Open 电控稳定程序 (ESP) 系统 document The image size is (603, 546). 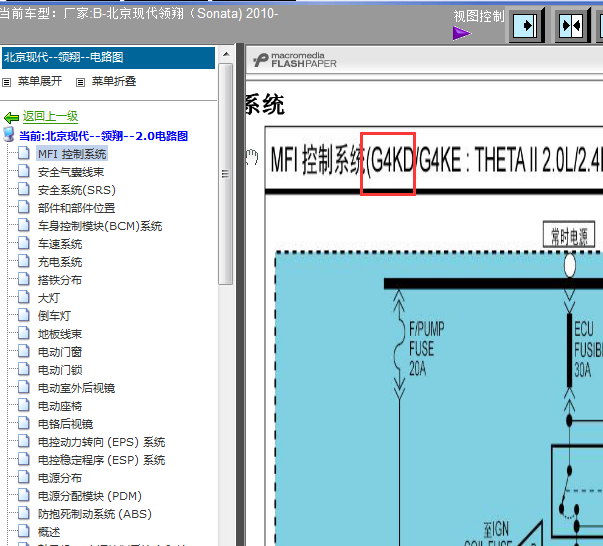click(102, 460)
